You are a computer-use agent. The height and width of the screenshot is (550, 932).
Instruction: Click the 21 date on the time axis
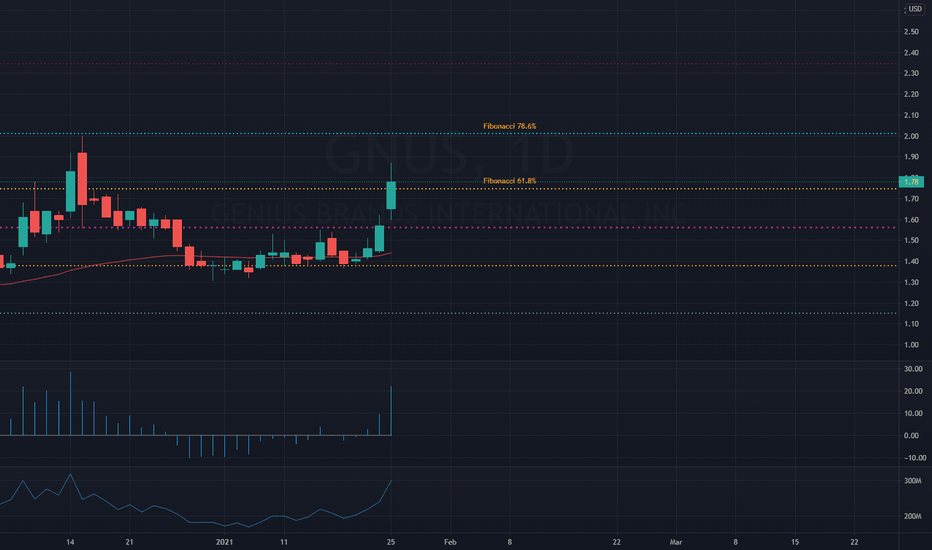click(130, 542)
